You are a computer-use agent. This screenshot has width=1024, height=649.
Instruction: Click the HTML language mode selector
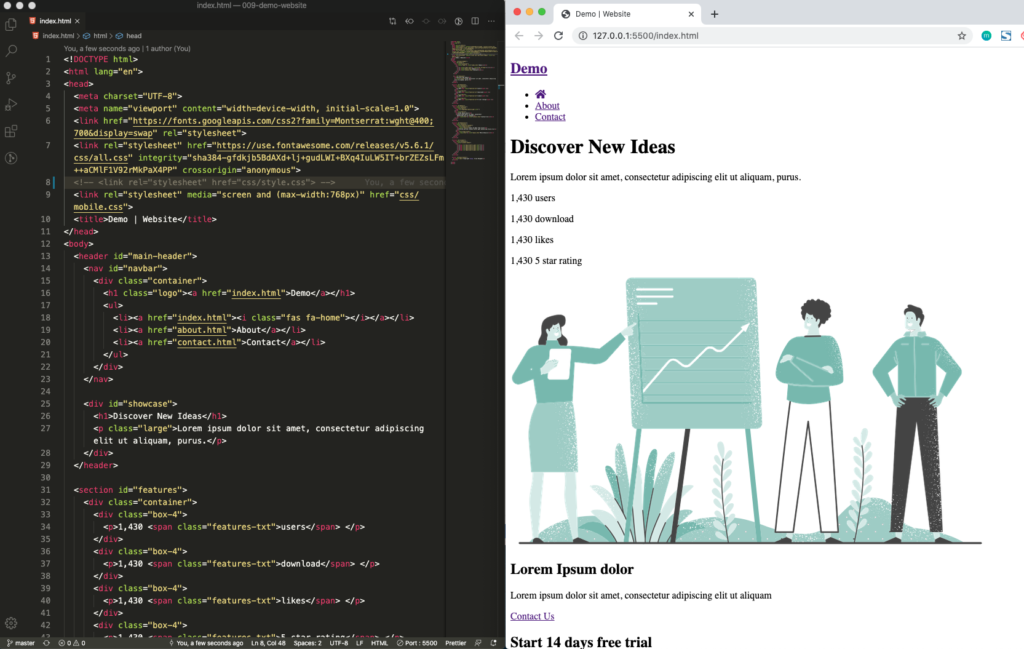(379, 643)
